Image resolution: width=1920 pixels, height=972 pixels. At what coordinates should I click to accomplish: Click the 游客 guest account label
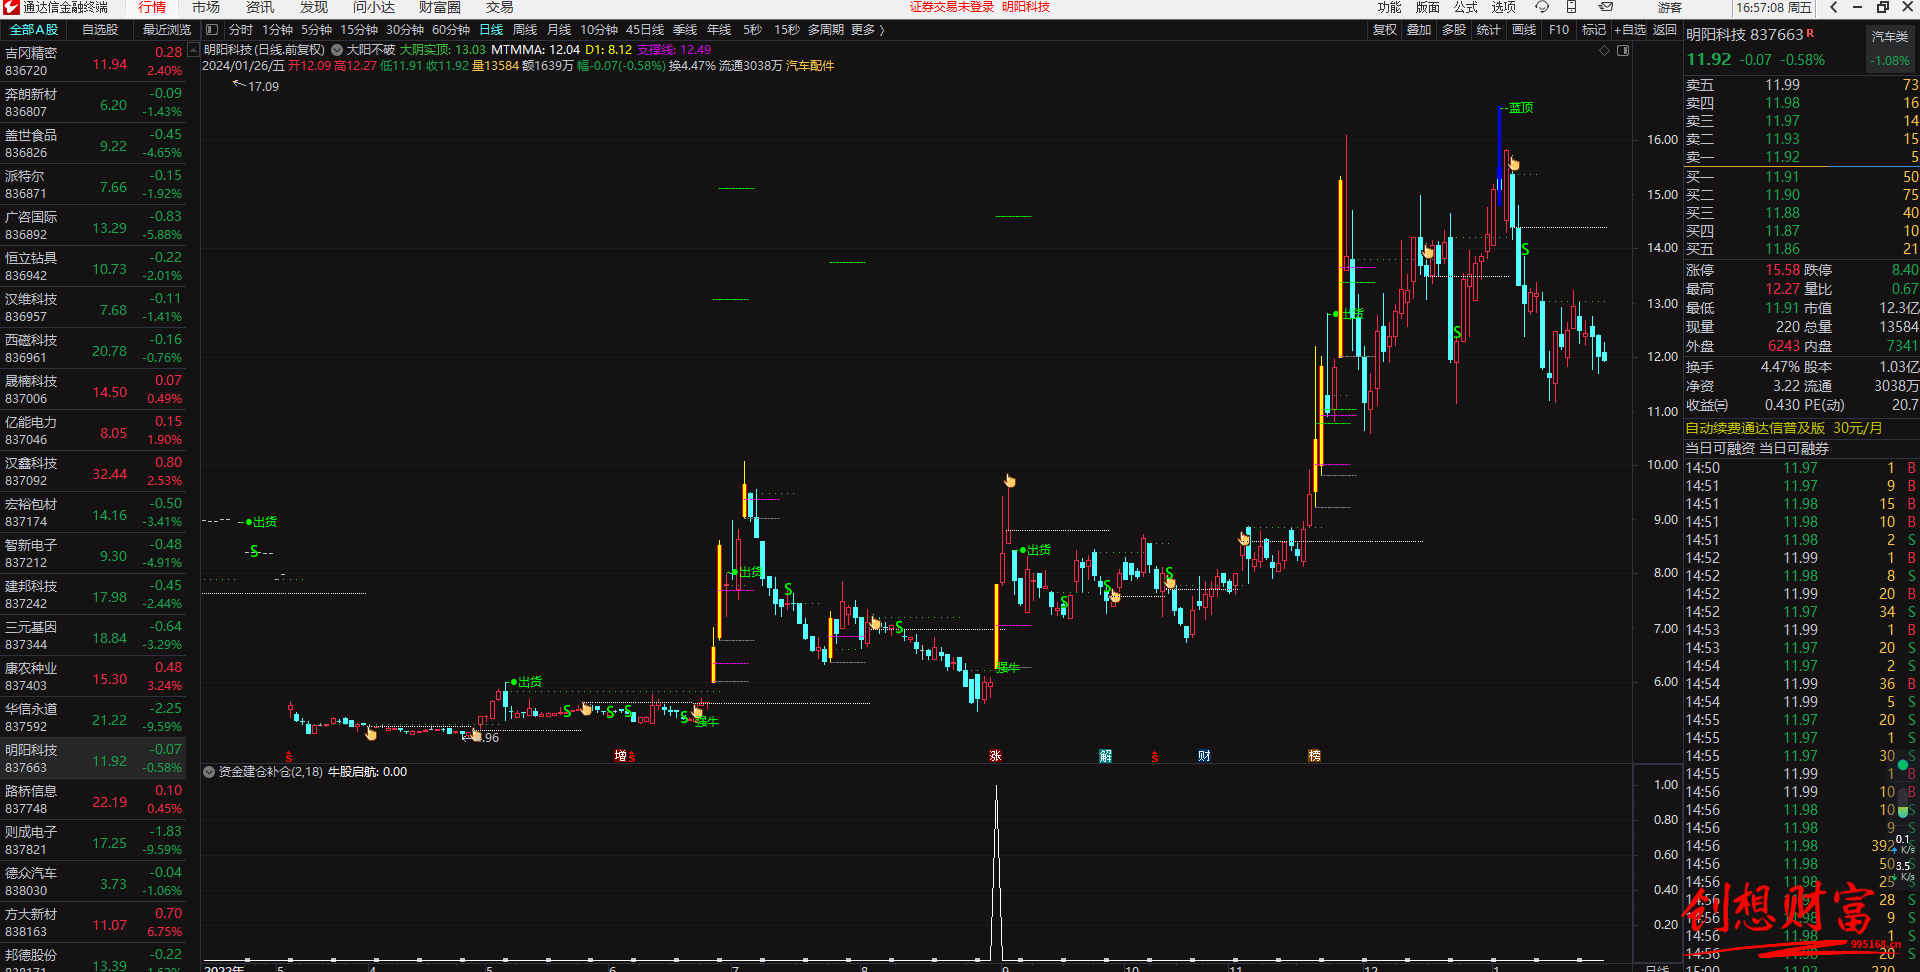1671,7
